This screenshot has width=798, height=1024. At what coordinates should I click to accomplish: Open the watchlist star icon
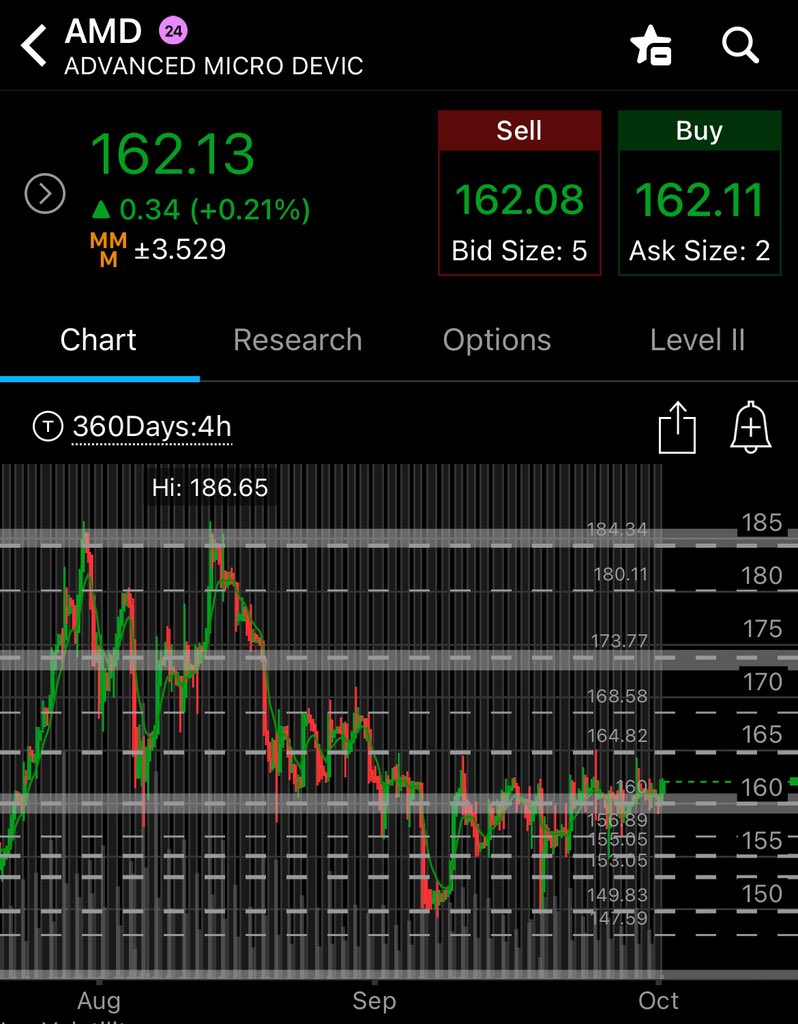pyautogui.click(x=651, y=46)
